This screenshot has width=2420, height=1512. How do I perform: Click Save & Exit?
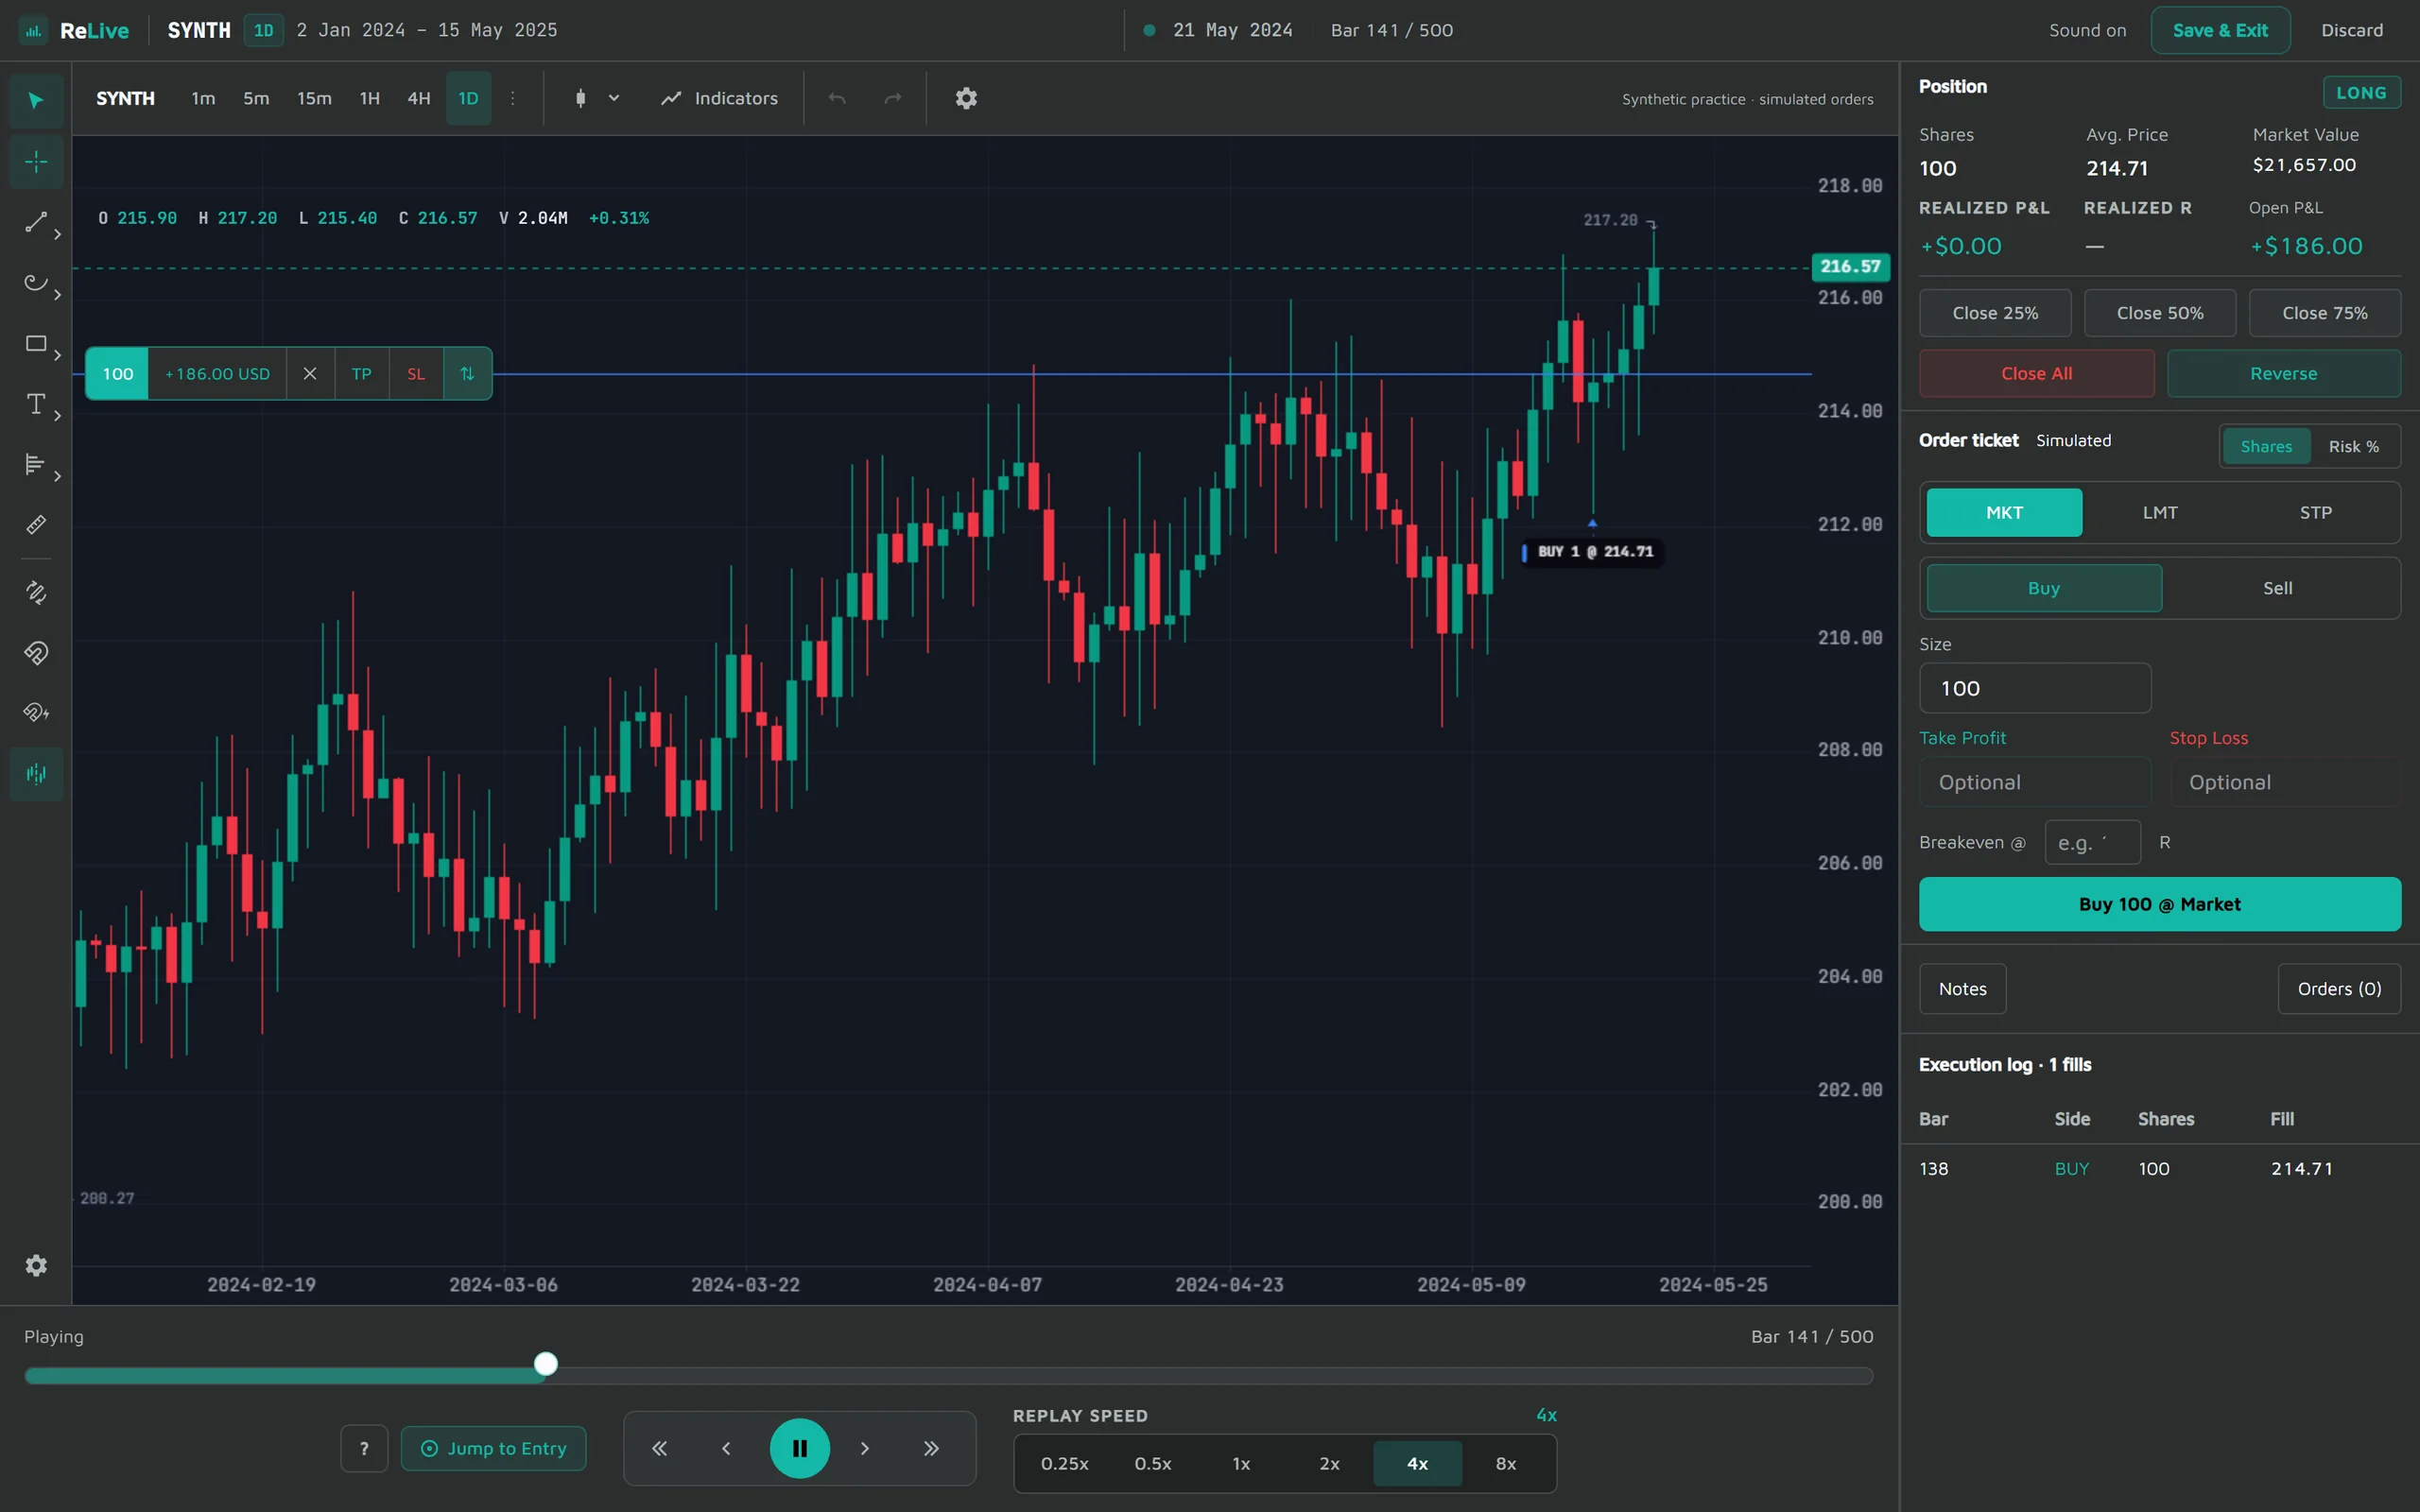pos(2220,30)
